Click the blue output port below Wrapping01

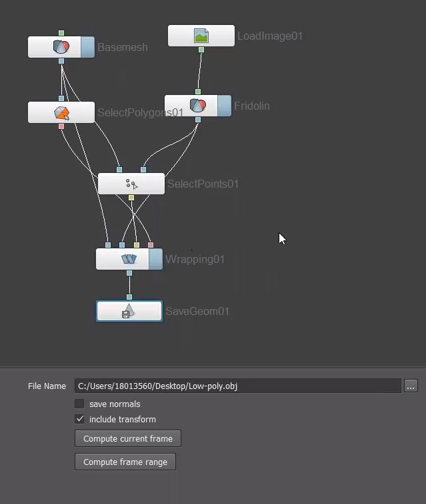pyautogui.click(x=129, y=273)
